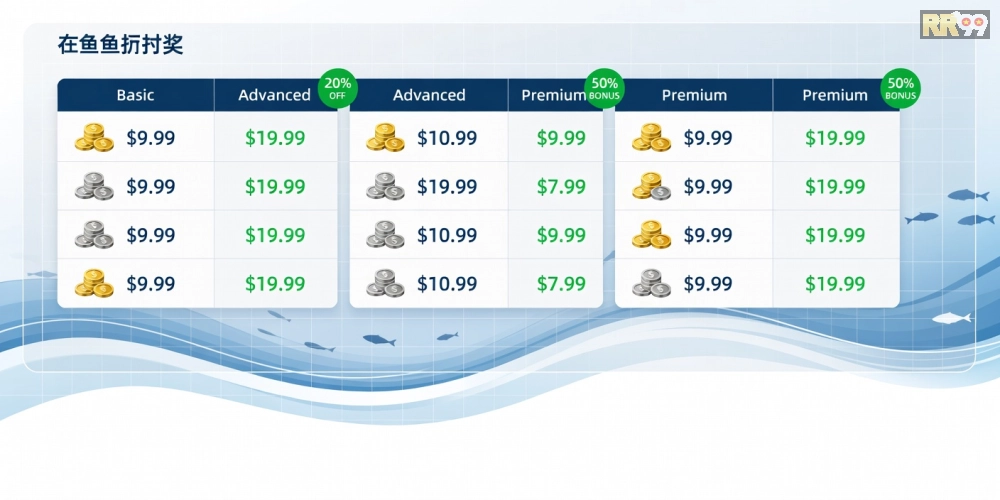Click the $9.99 price in the right table's first row

point(708,138)
